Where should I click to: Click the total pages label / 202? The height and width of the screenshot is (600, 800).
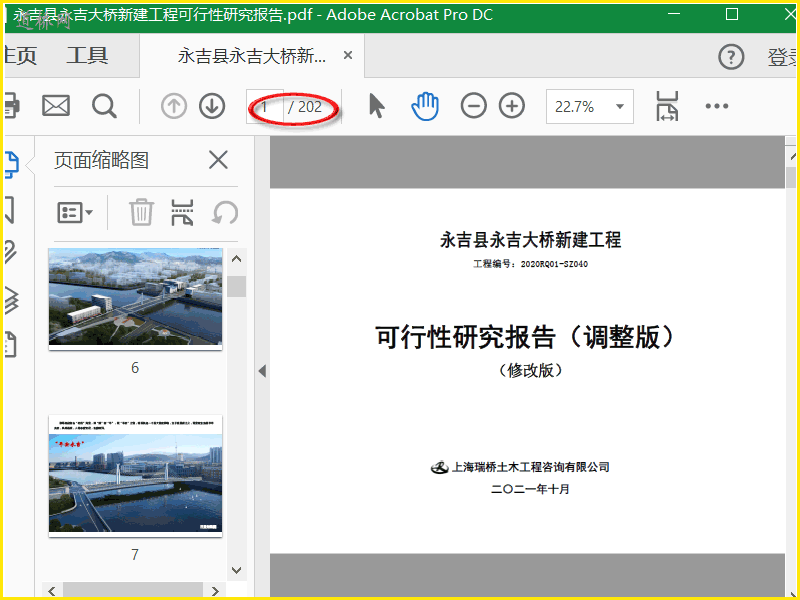pos(305,107)
